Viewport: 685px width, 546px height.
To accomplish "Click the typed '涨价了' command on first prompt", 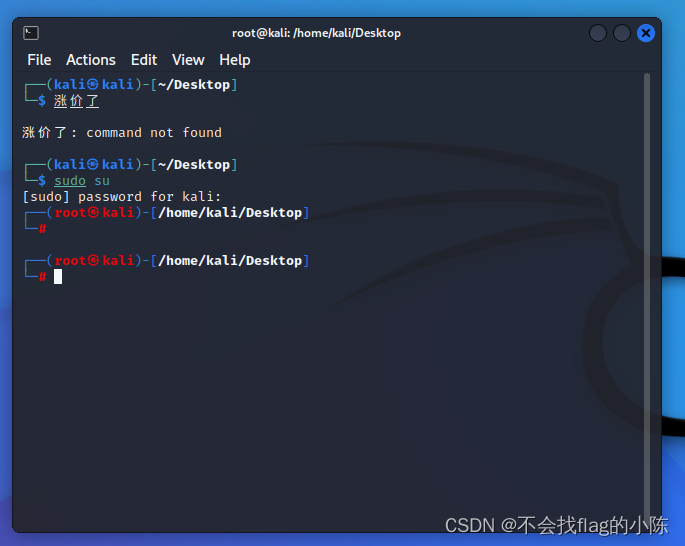I will pyautogui.click(x=76, y=101).
